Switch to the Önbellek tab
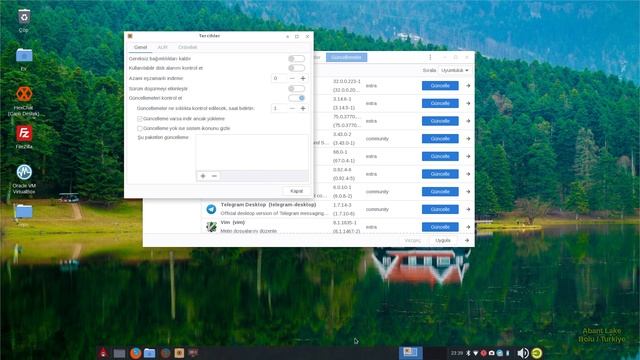 (187, 47)
